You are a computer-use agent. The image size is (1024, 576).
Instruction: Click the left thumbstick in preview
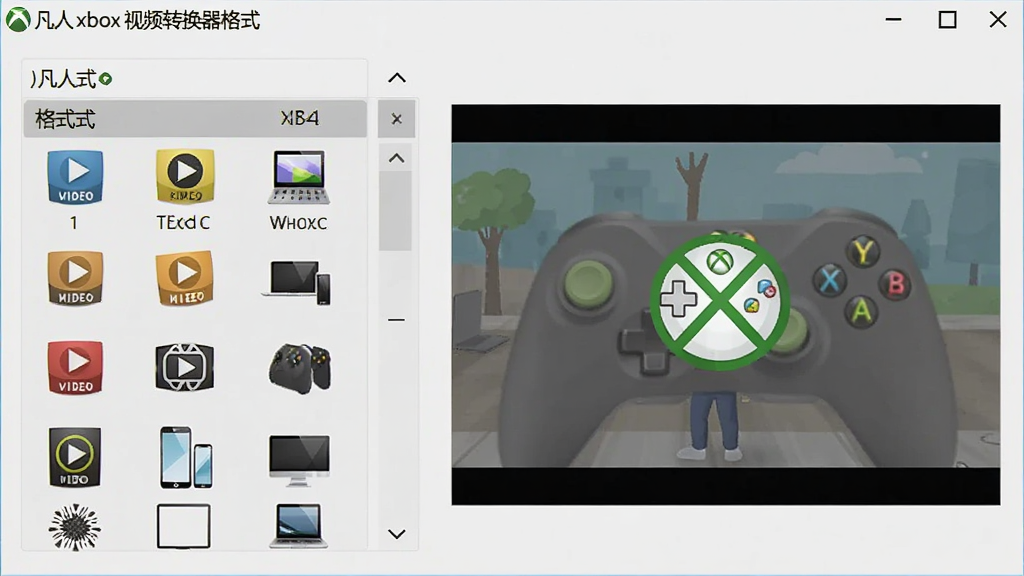[x=588, y=283]
